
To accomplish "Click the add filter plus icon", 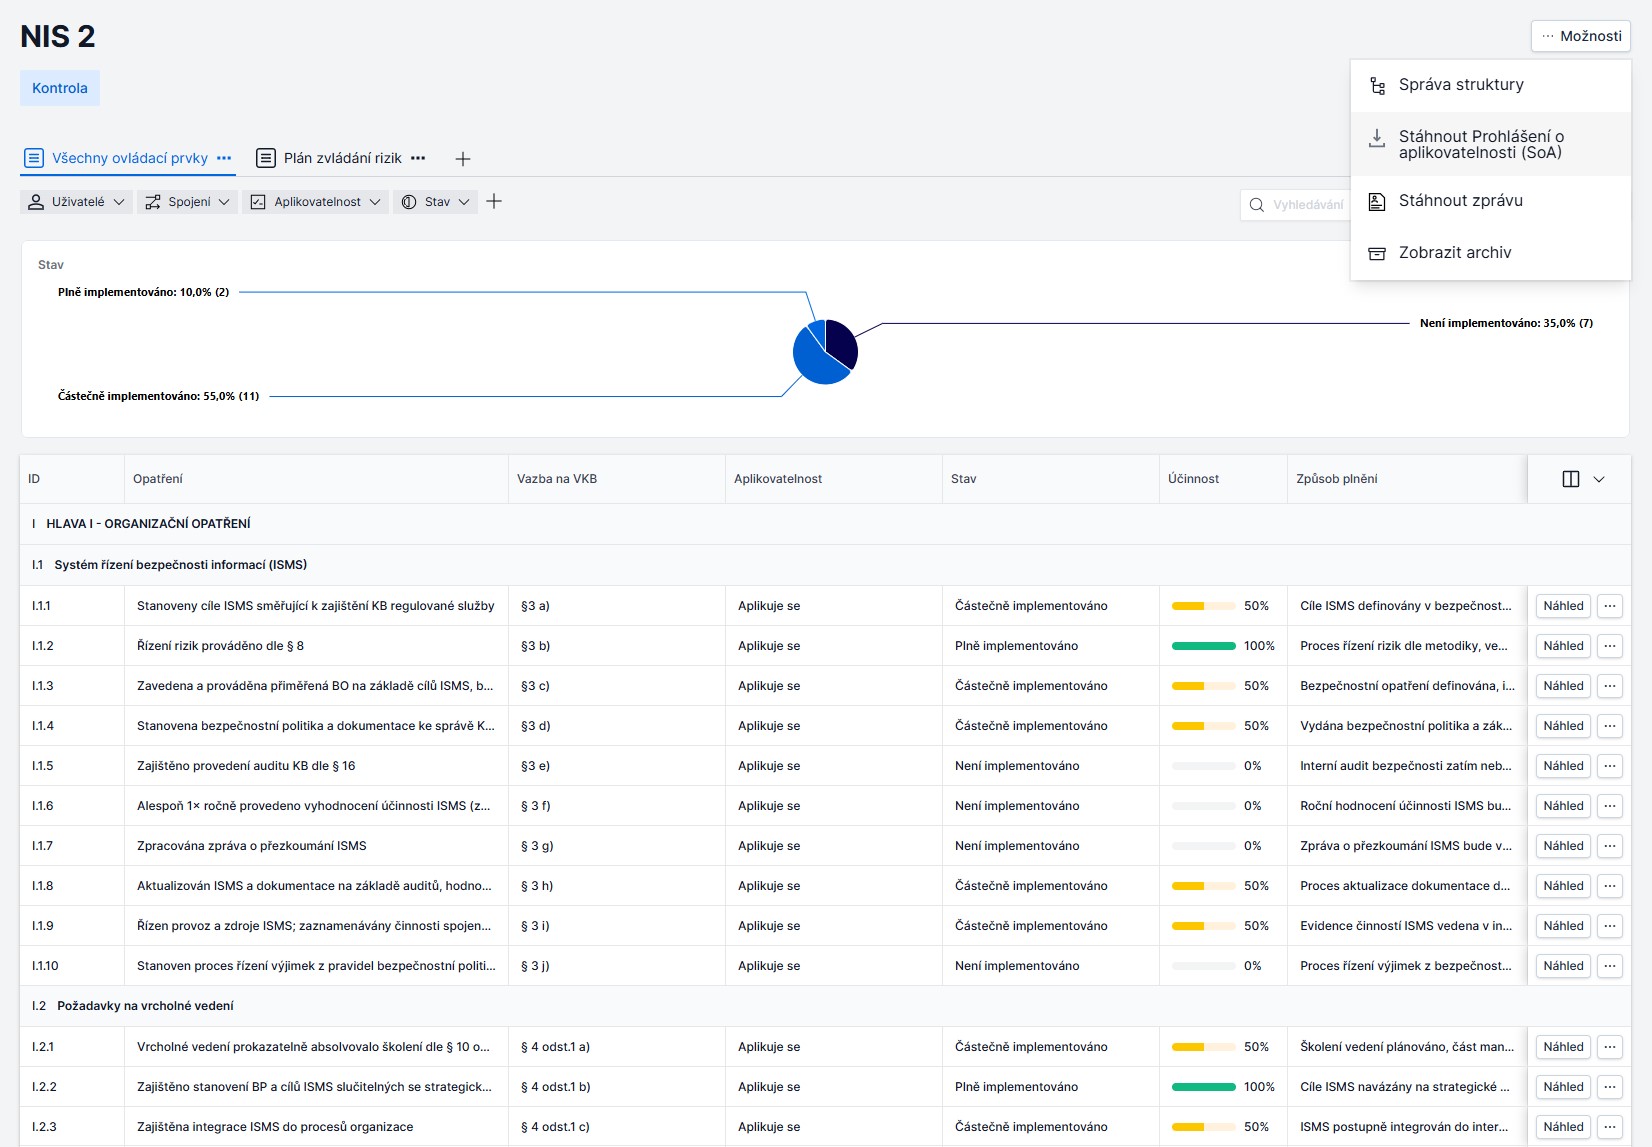I will click(x=494, y=202).
